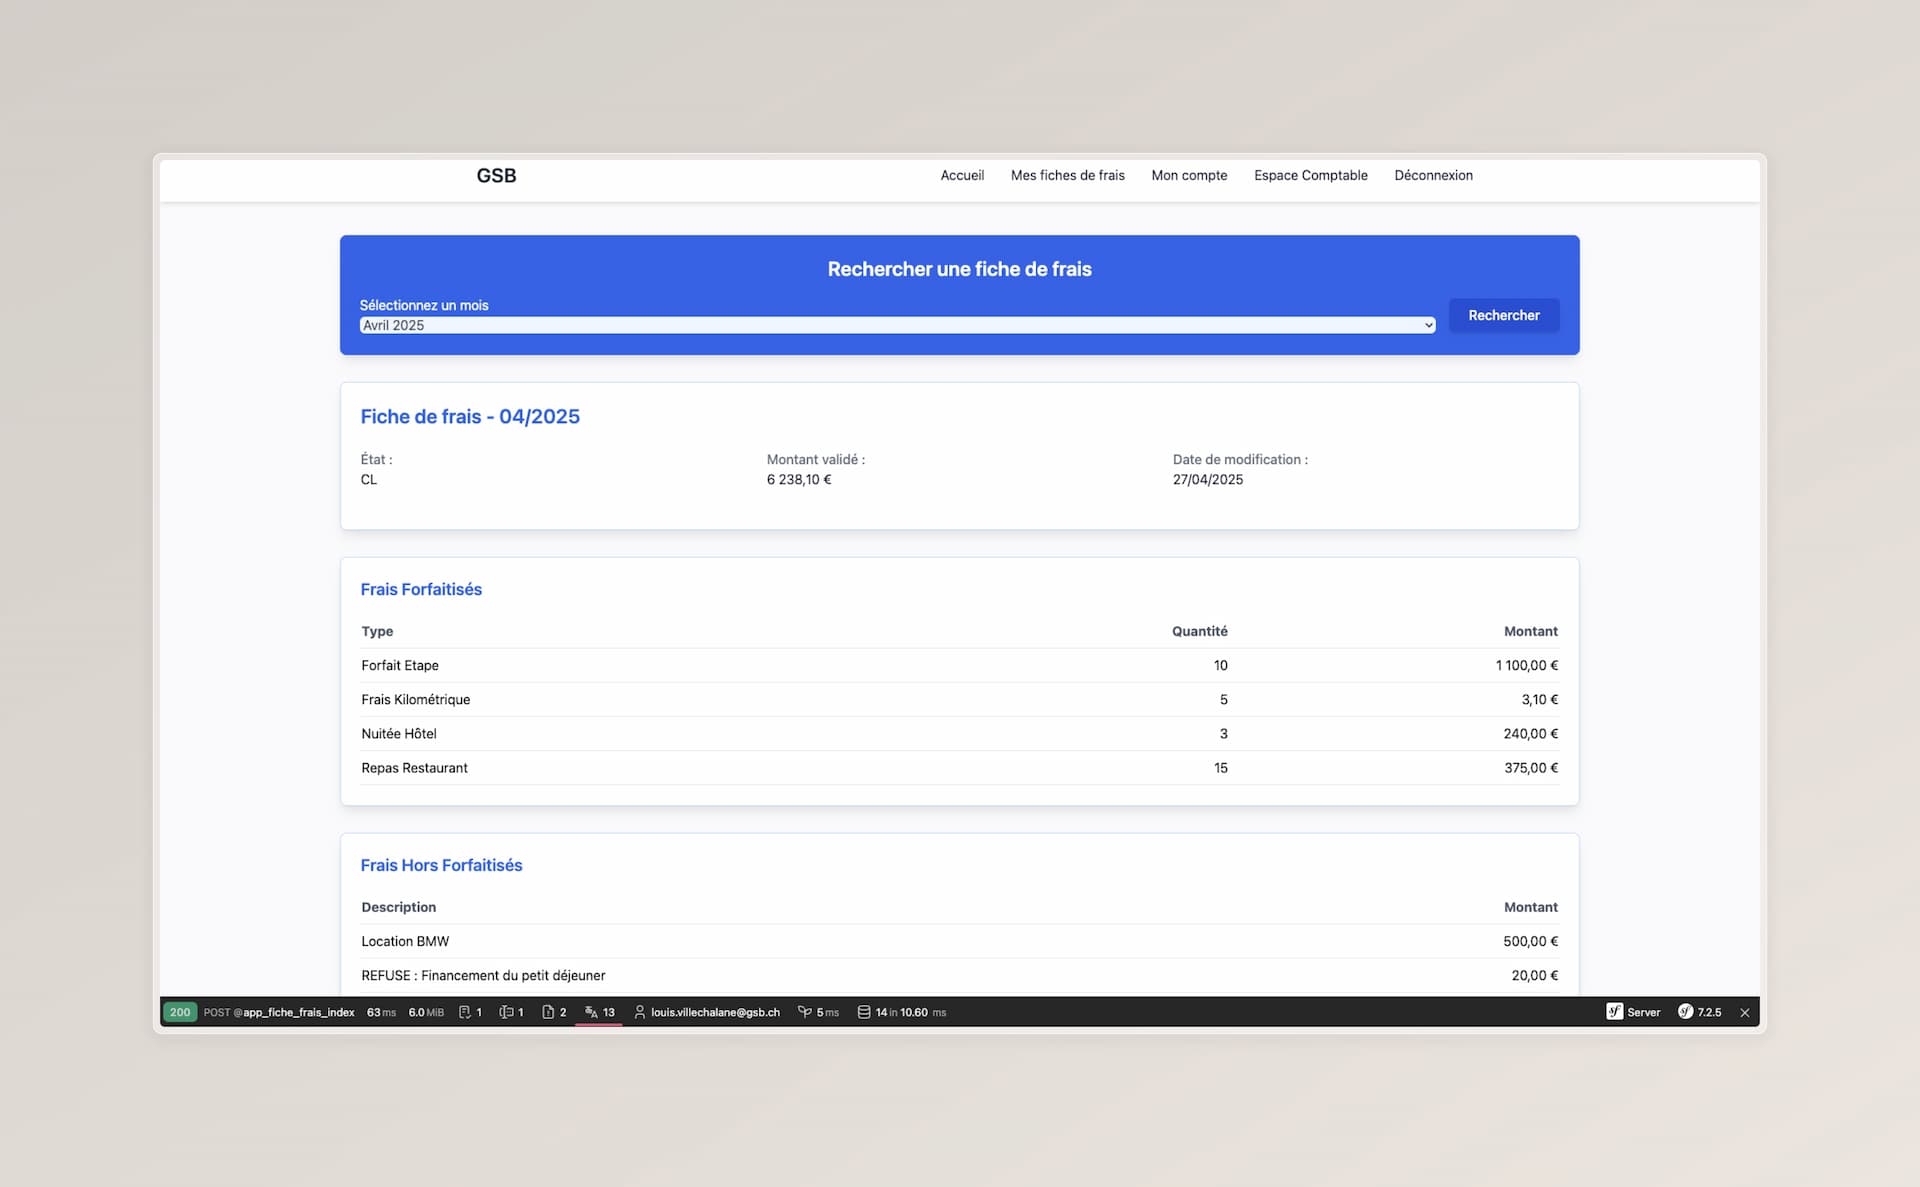Open the memory usage 6.0 MiB panel
The image size is (1920, 1187).
(x=426, y=1012)
